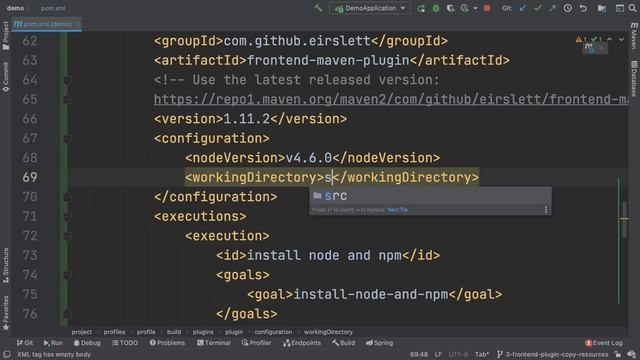Change LF line separator in status bar
Screen dimensions: 640x360
tap(438, 354)
